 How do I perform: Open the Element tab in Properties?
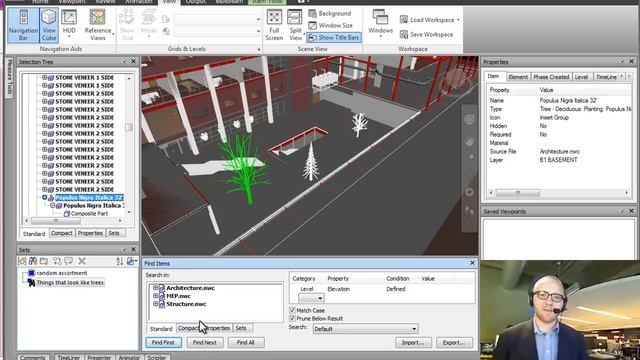[518, 77]
